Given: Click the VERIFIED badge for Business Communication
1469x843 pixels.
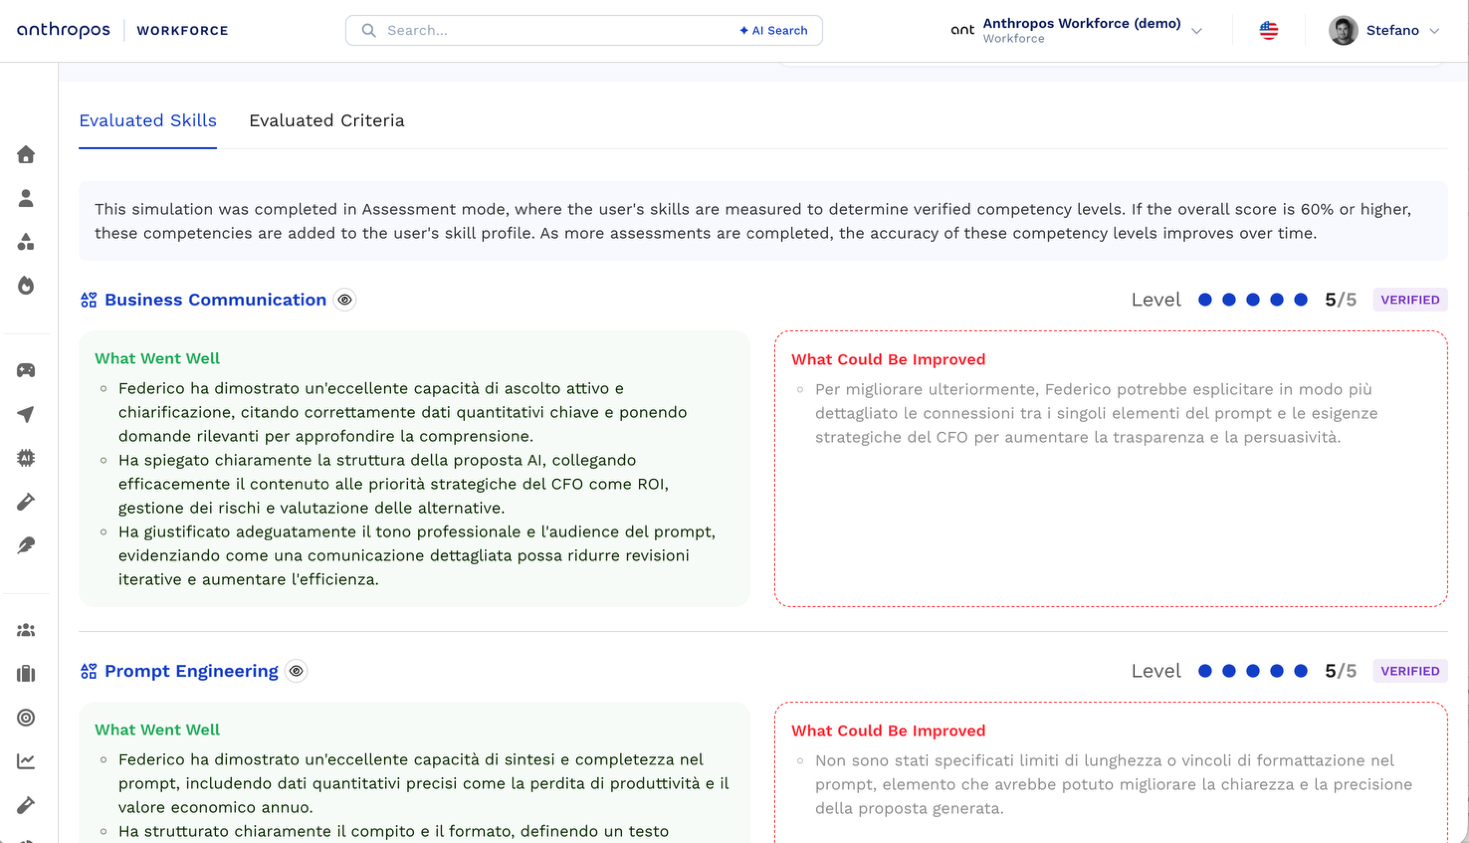Looking at the screenshot, I should [x=1410, y=300].
